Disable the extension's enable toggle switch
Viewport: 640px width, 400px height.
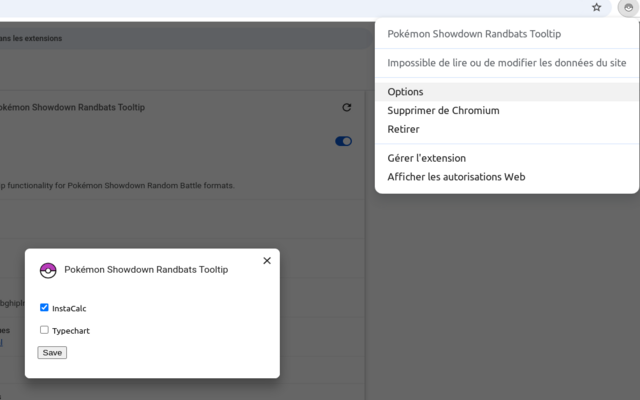tap(343, 141)
